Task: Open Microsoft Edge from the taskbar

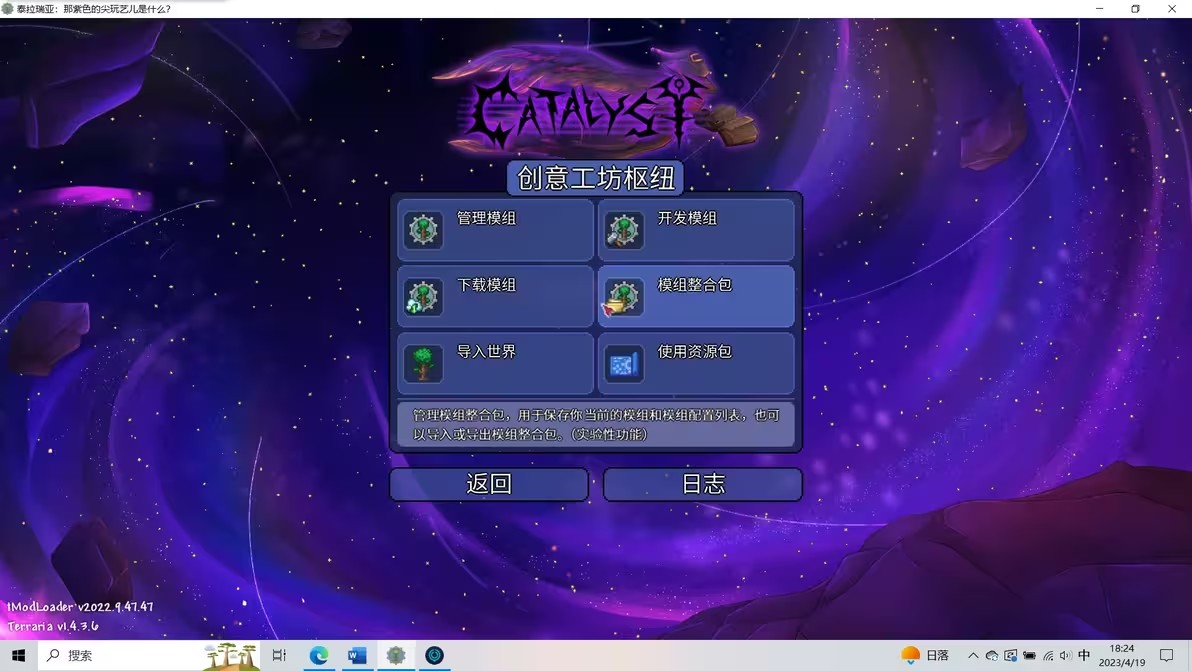Action: pyautogui.click(x=318, y=655)
